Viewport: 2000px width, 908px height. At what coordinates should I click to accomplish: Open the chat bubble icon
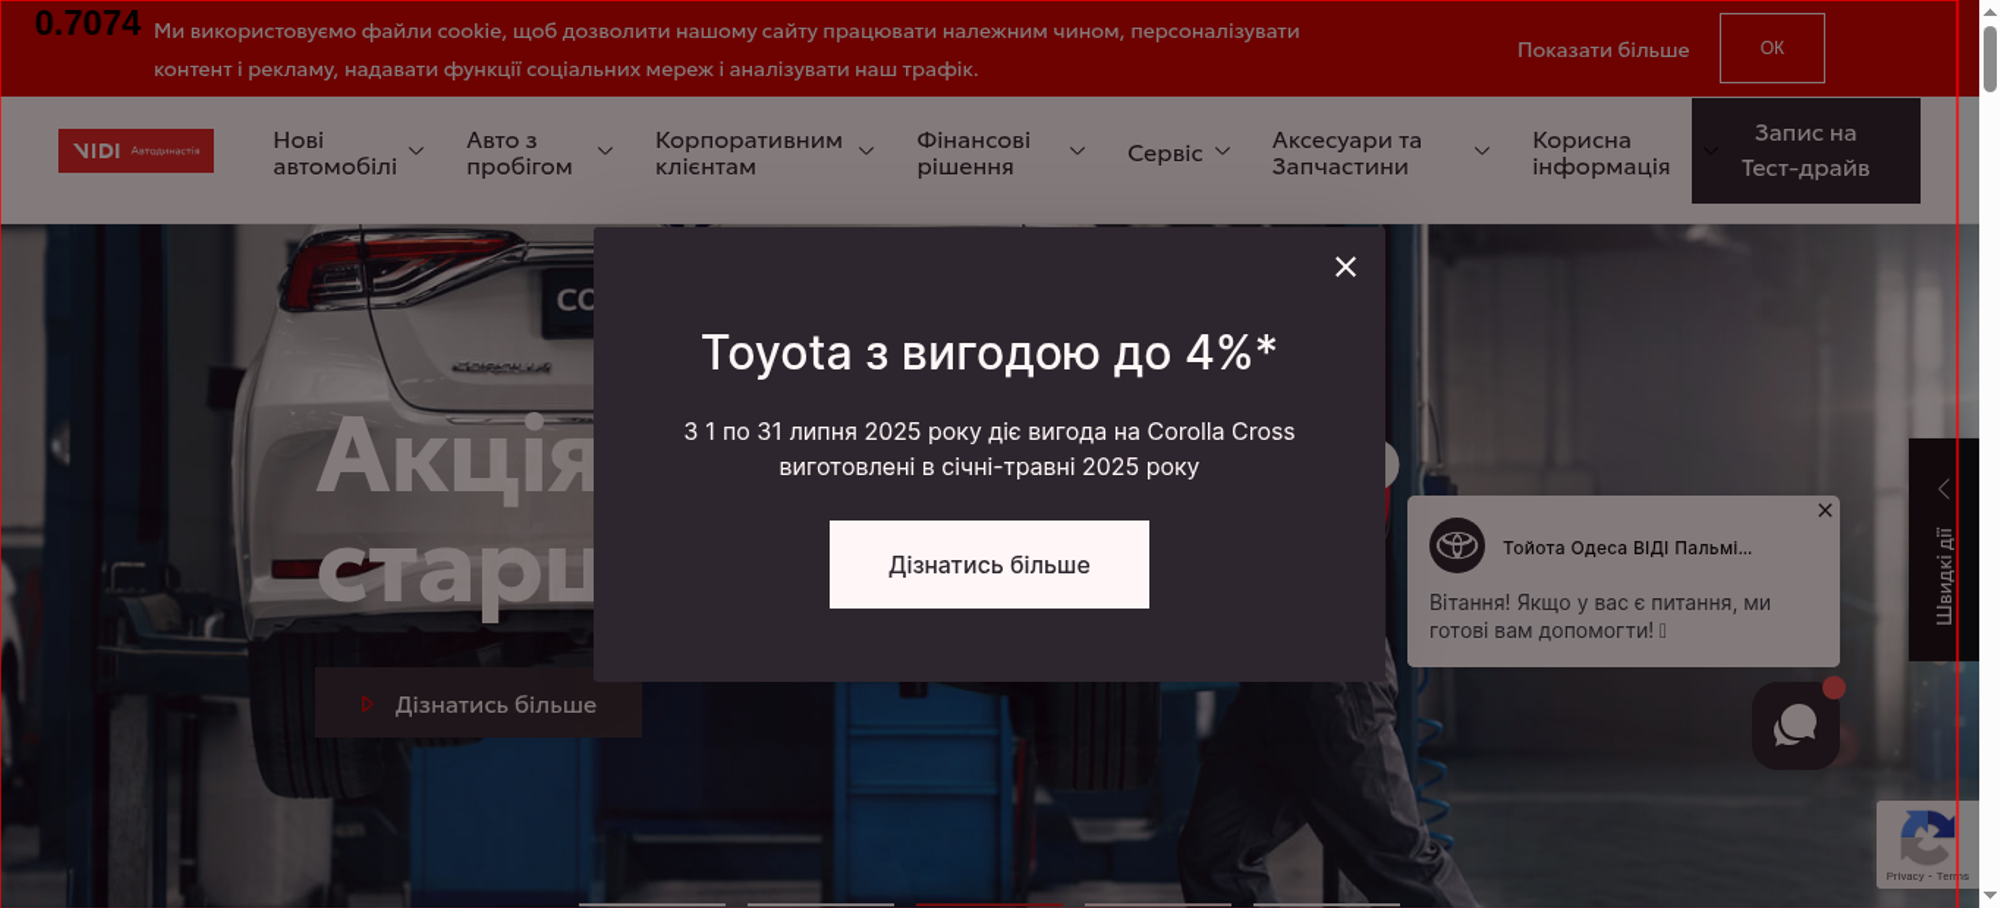coord(1795,726)
